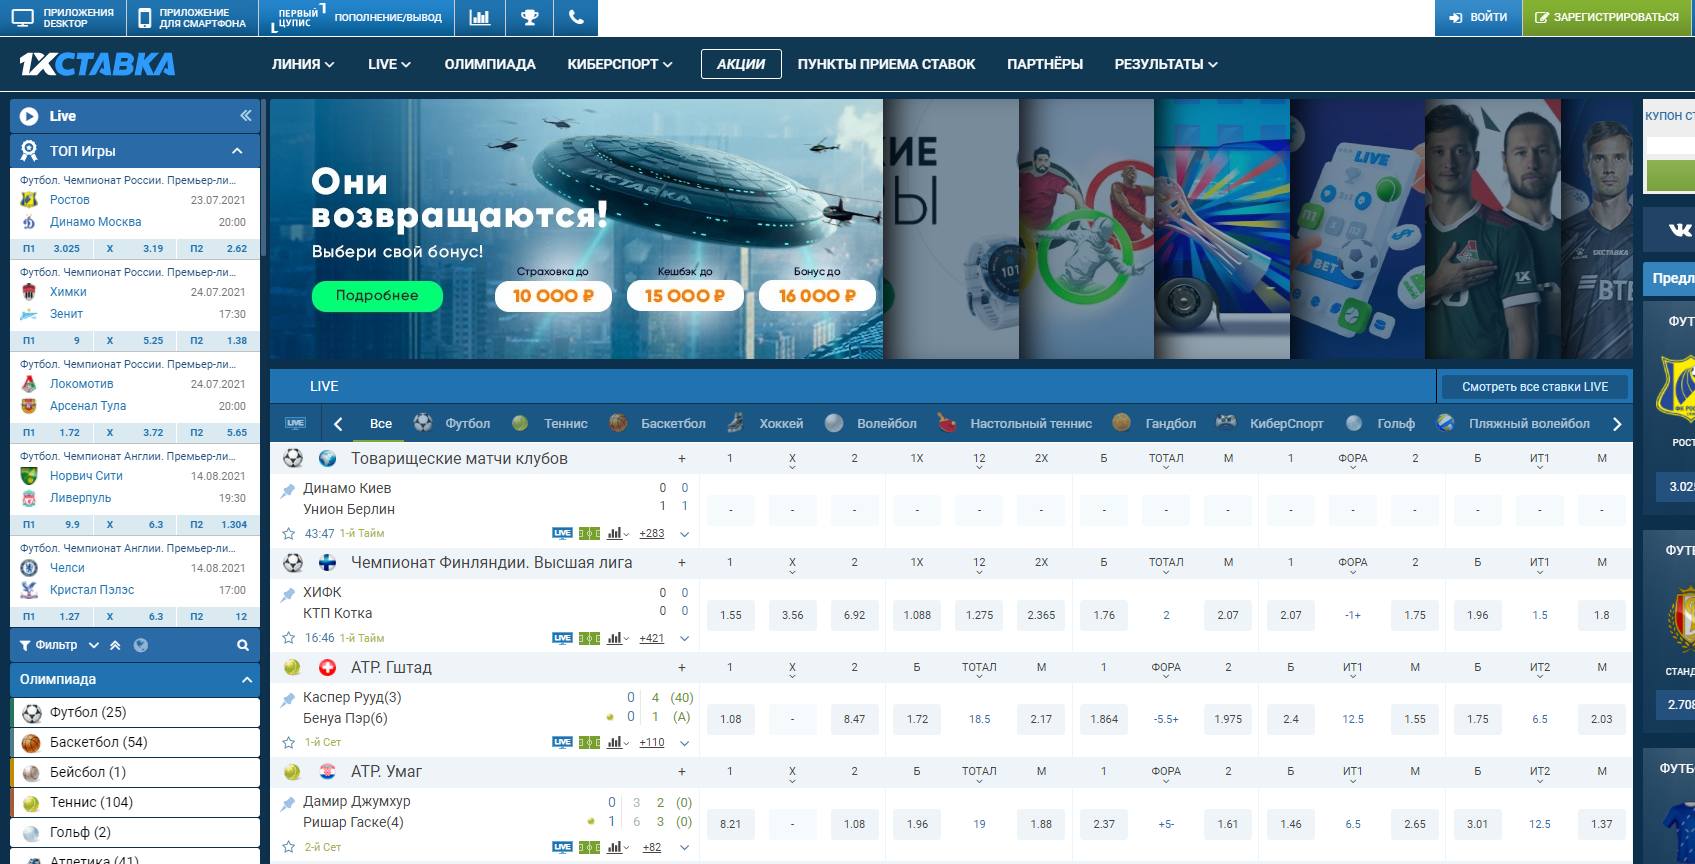Pin the Динамо Киев match

click(288, 490)
